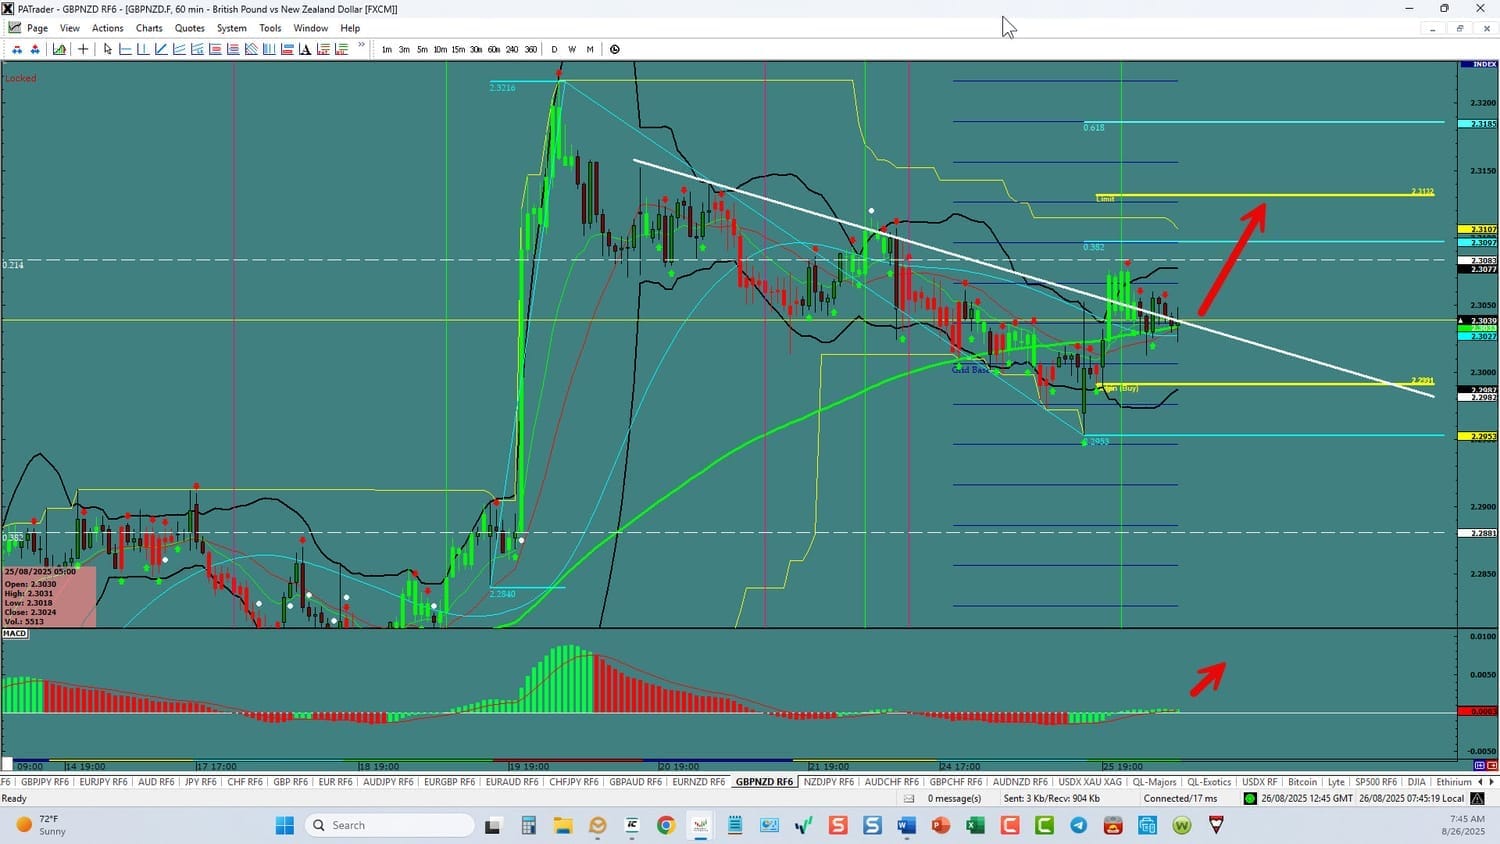Image resolution: width=1500 pixels, height=844 pixels.
Task: Switch to the CHFJPY RF6 tab
Action: pyautogui.click(x=574, y=782)
